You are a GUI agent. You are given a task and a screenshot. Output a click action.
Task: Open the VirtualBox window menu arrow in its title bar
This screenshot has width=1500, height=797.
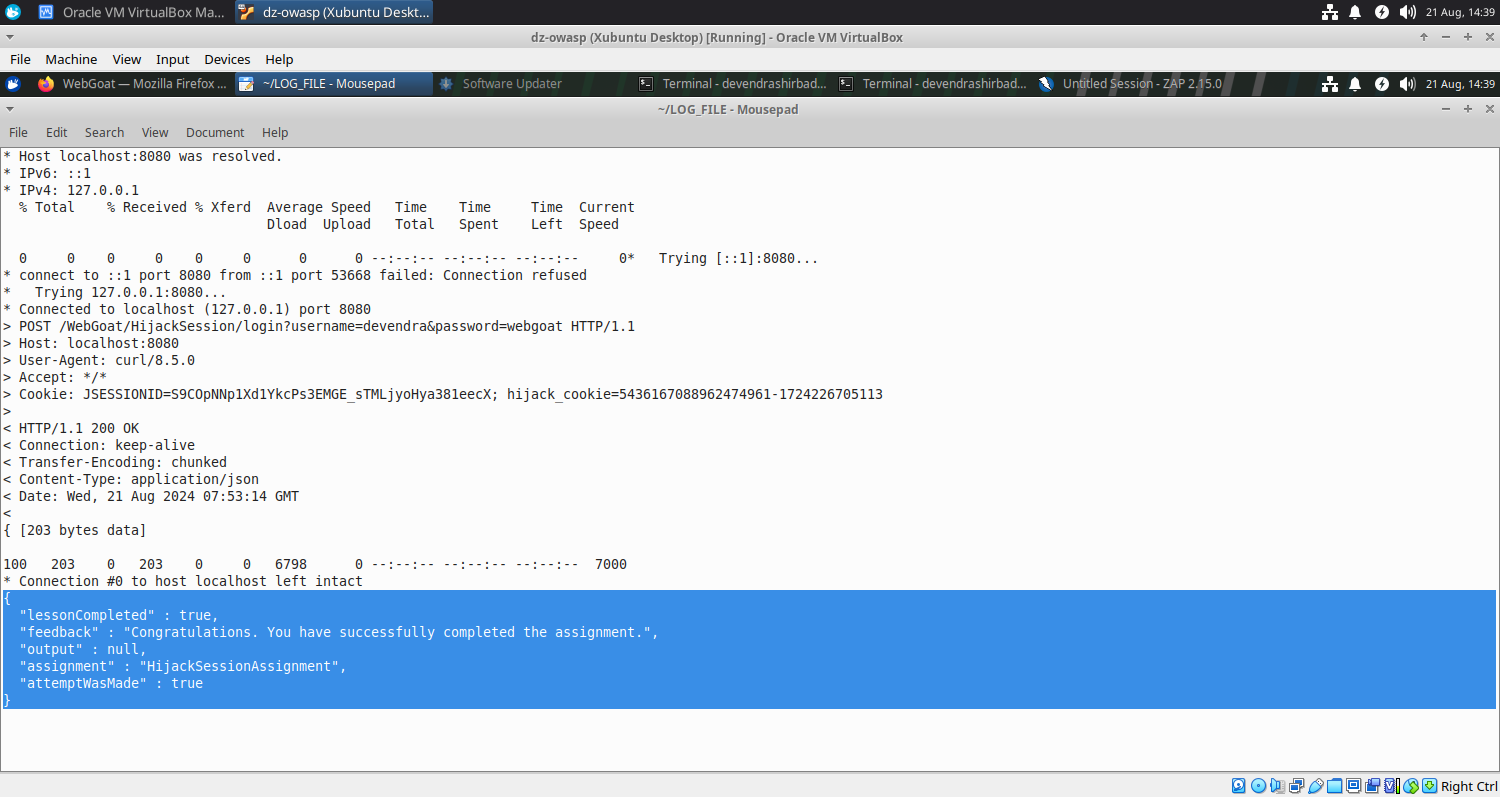tap(11, 37)
